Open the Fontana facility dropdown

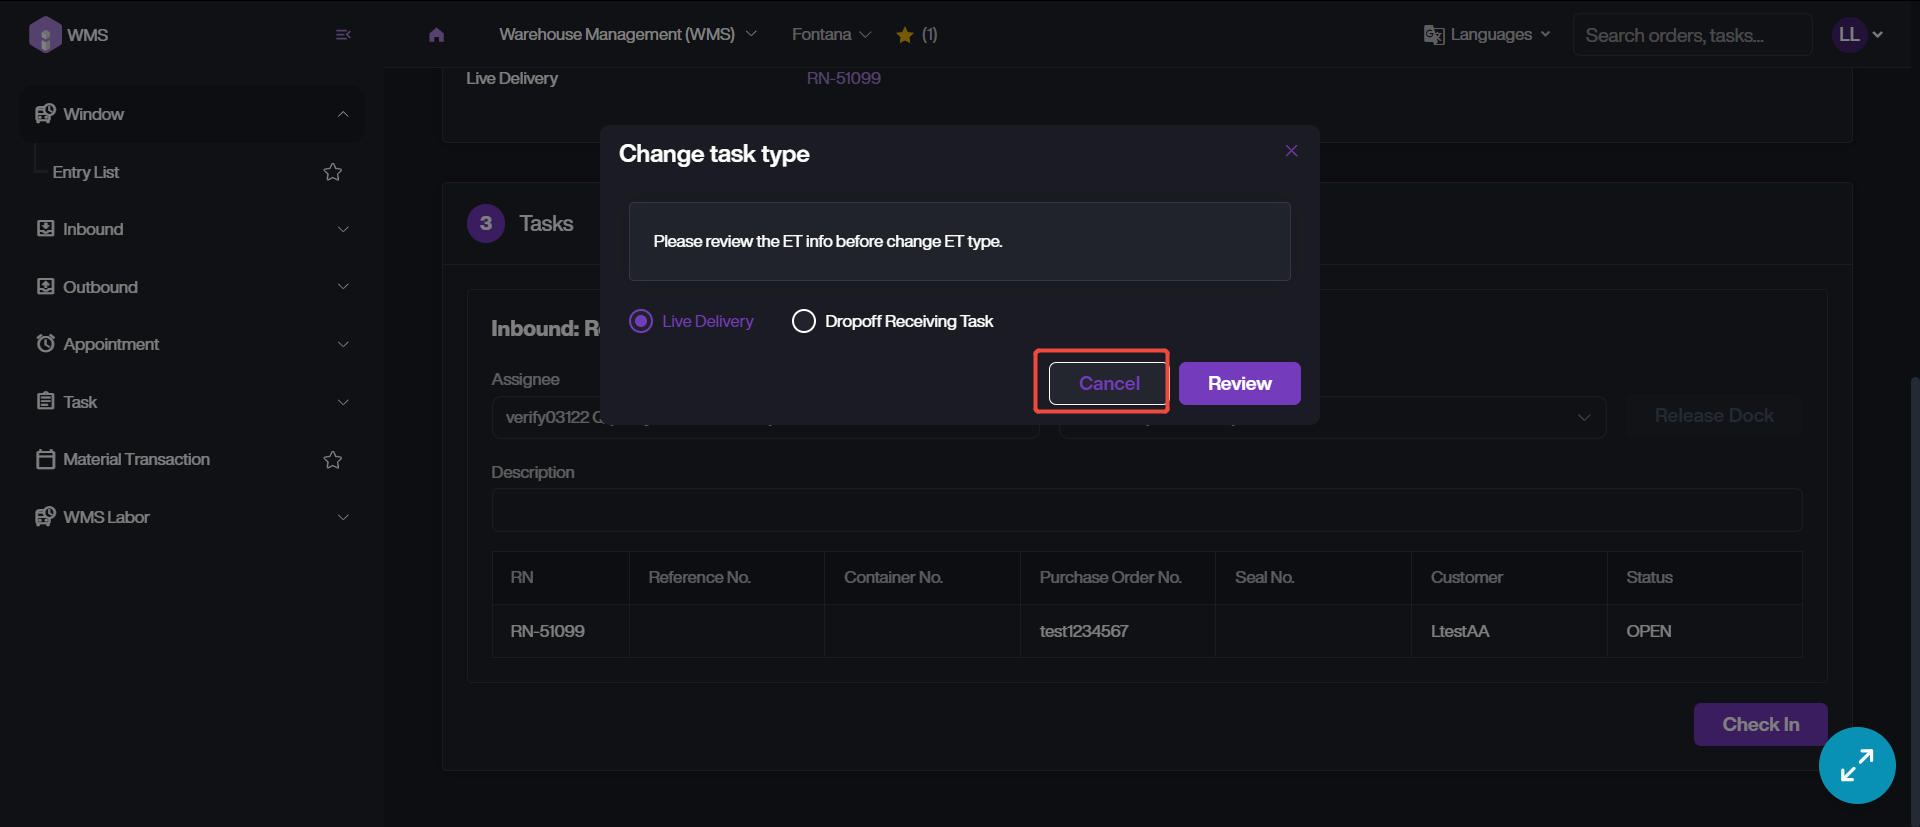[x=831, y=35]
